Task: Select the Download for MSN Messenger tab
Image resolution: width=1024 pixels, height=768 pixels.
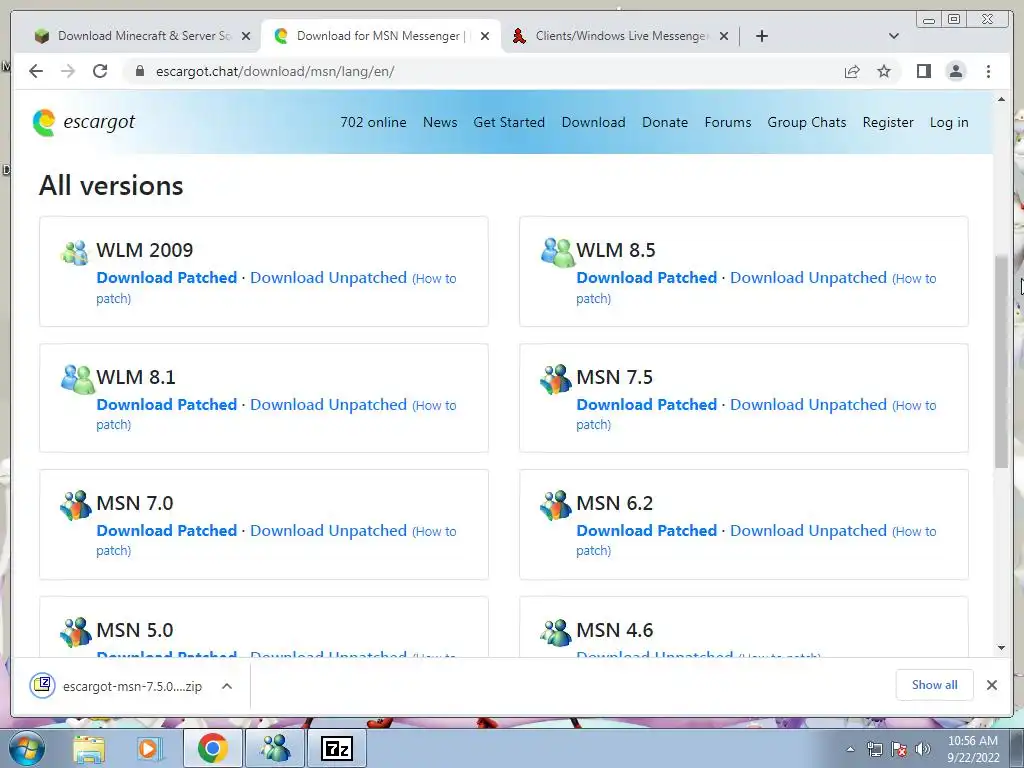Action: point(381,36)
